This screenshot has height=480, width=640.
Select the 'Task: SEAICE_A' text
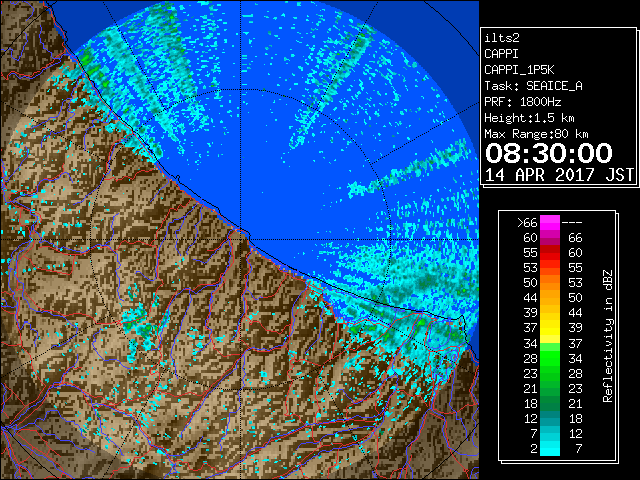[x=533, y=86]
